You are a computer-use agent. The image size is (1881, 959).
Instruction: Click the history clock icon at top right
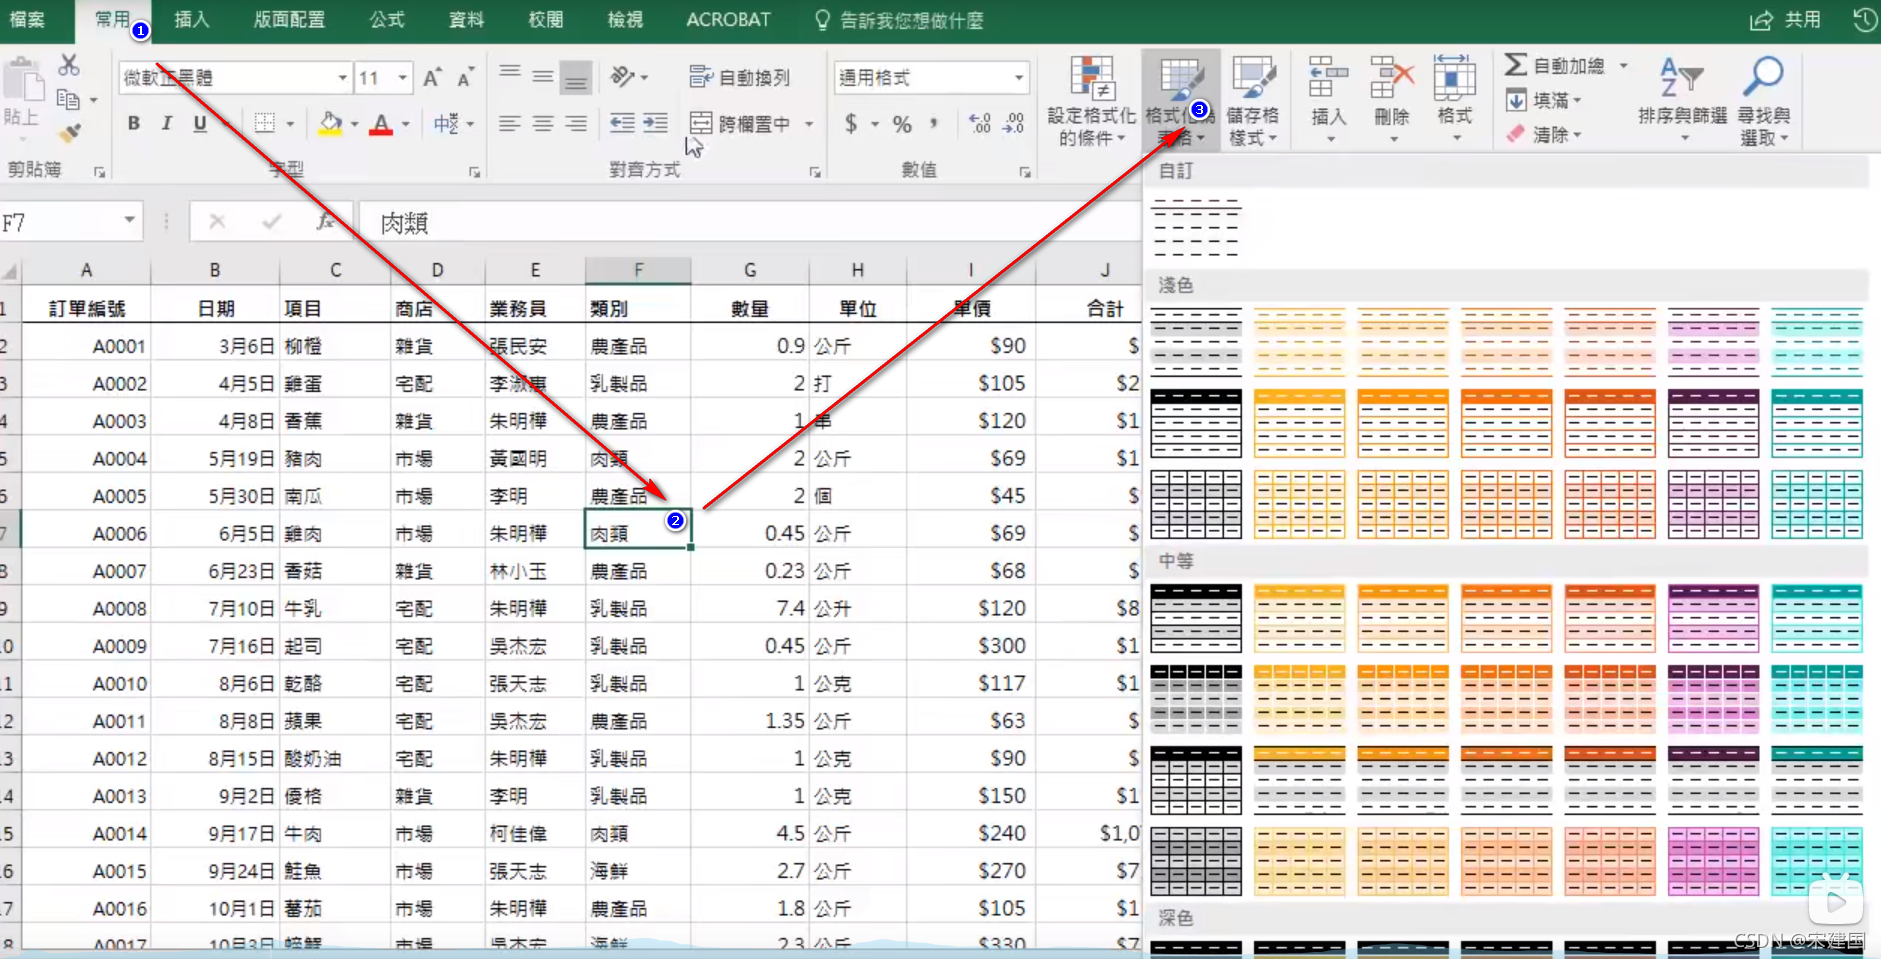coord(1864,20)
